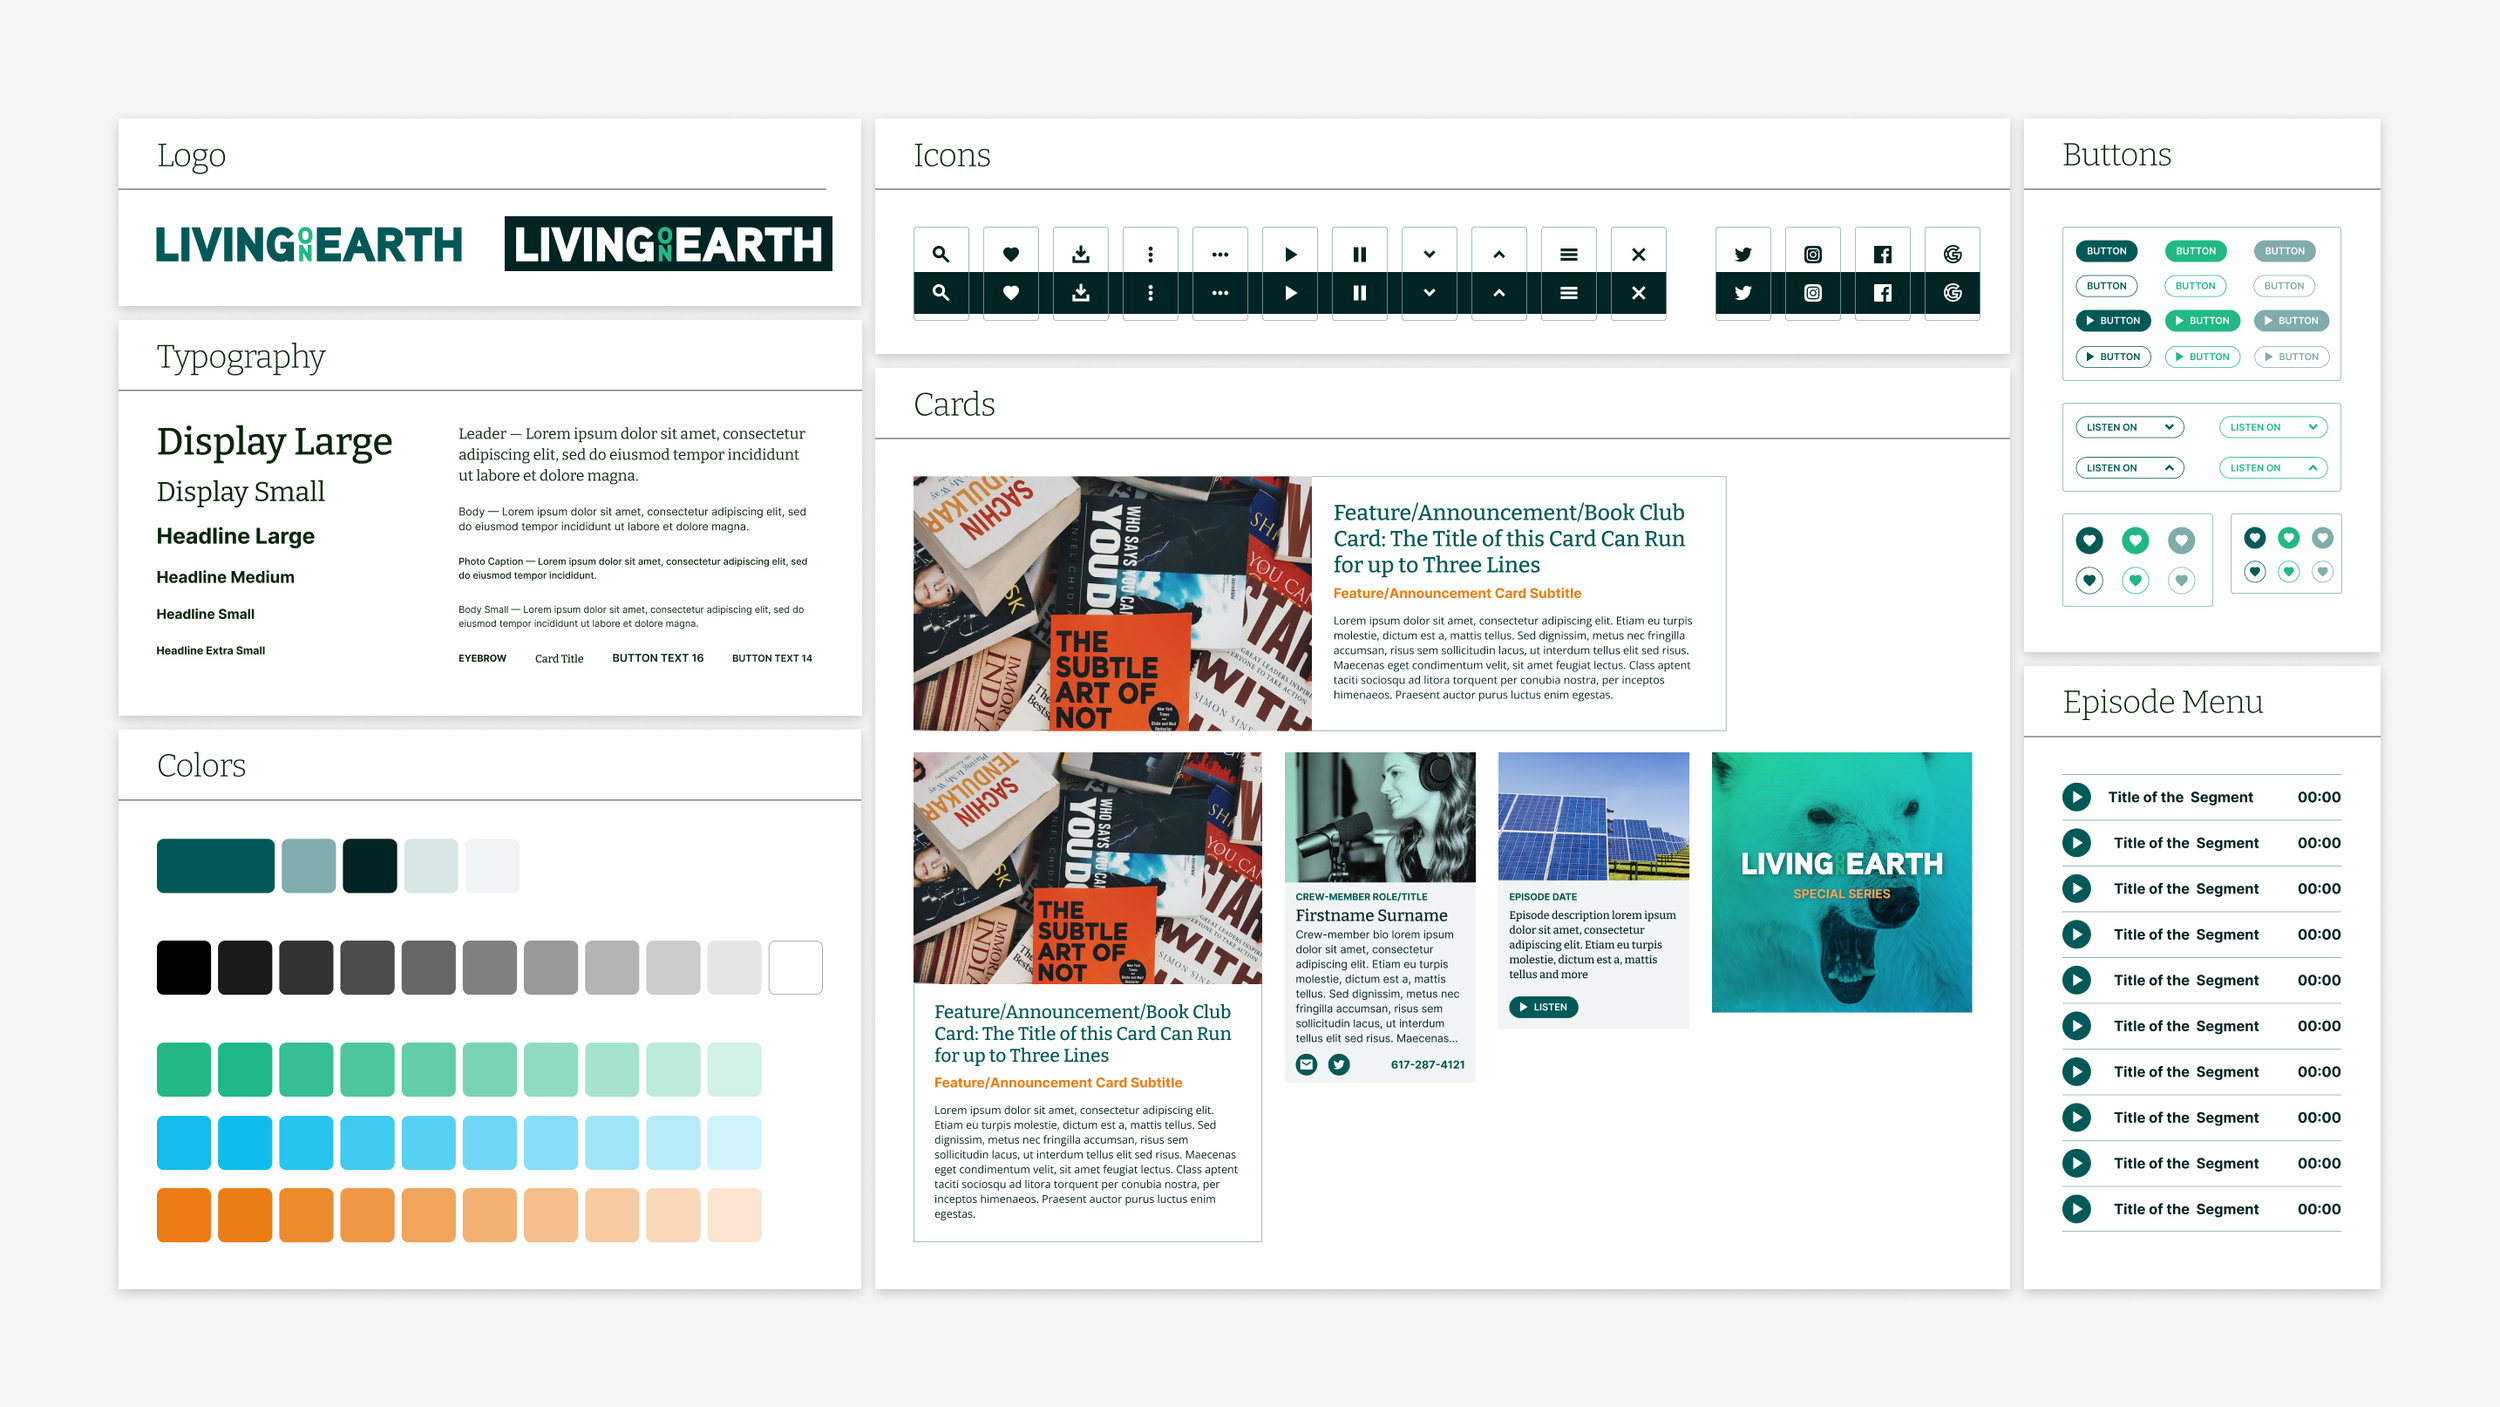2500x1407 pixels.
Task: Click the download icon in the dark icon row
Action: (x=1080, y=293)
